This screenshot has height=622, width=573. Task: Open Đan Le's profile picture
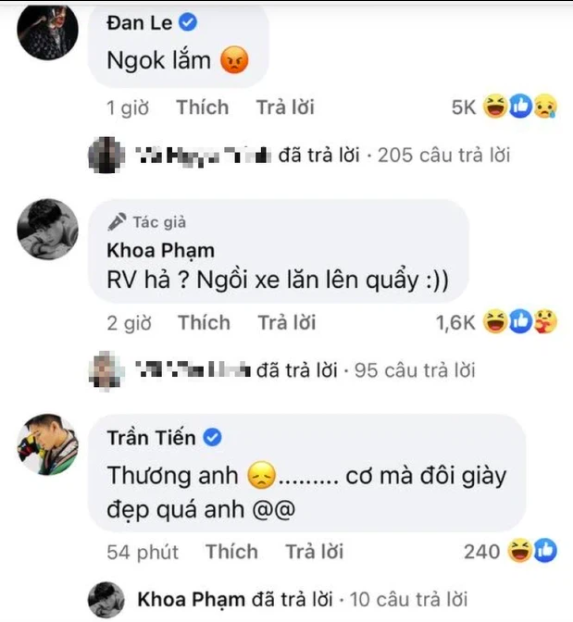pyautogui.click(x=48, y=31)
